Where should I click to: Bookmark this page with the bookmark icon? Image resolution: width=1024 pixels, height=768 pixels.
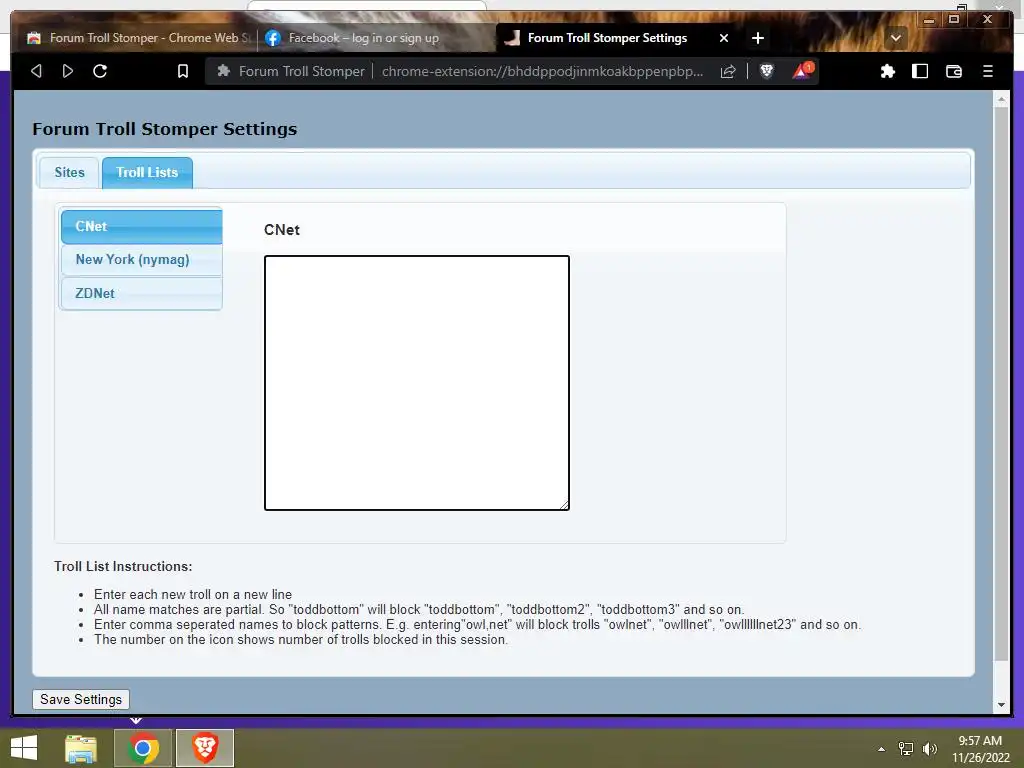click(183, 71)
